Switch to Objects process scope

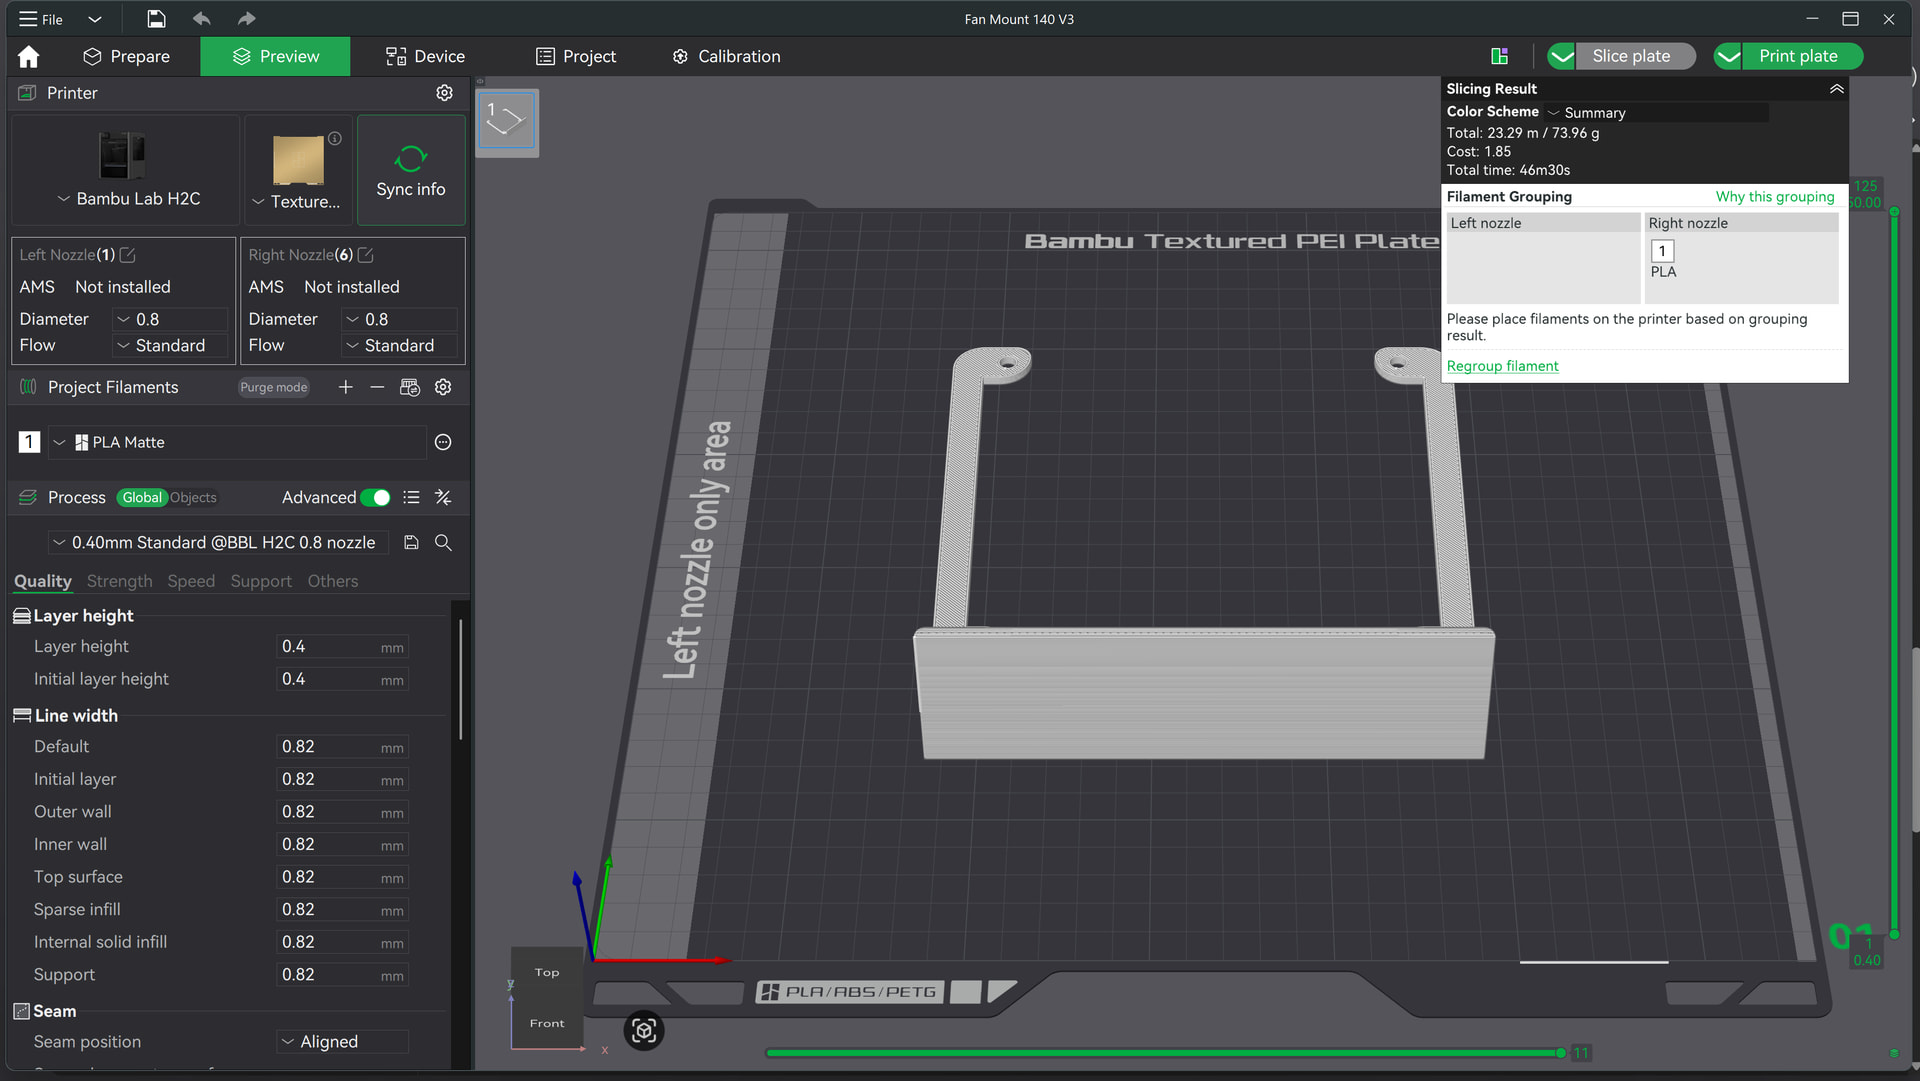coord(193,497)
